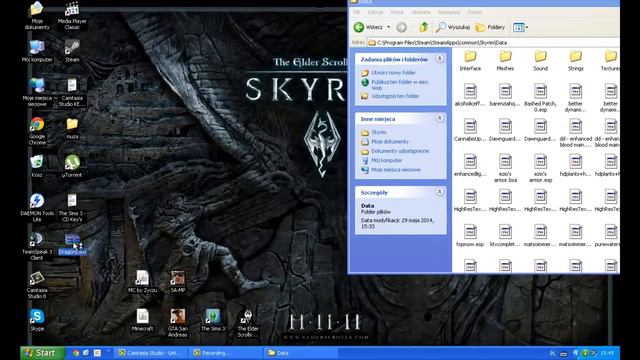Collapse the Szczegóły panel

coord(440,191)
